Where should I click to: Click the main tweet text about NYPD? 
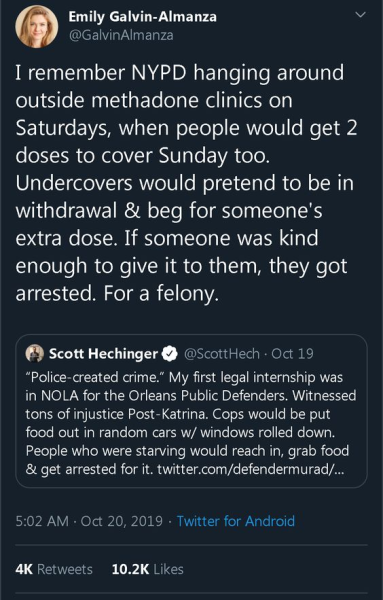click(x=187, y=183)
